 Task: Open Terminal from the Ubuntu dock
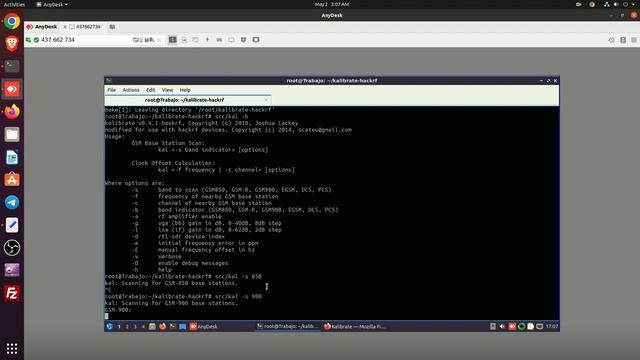click(x=12, y=66)
